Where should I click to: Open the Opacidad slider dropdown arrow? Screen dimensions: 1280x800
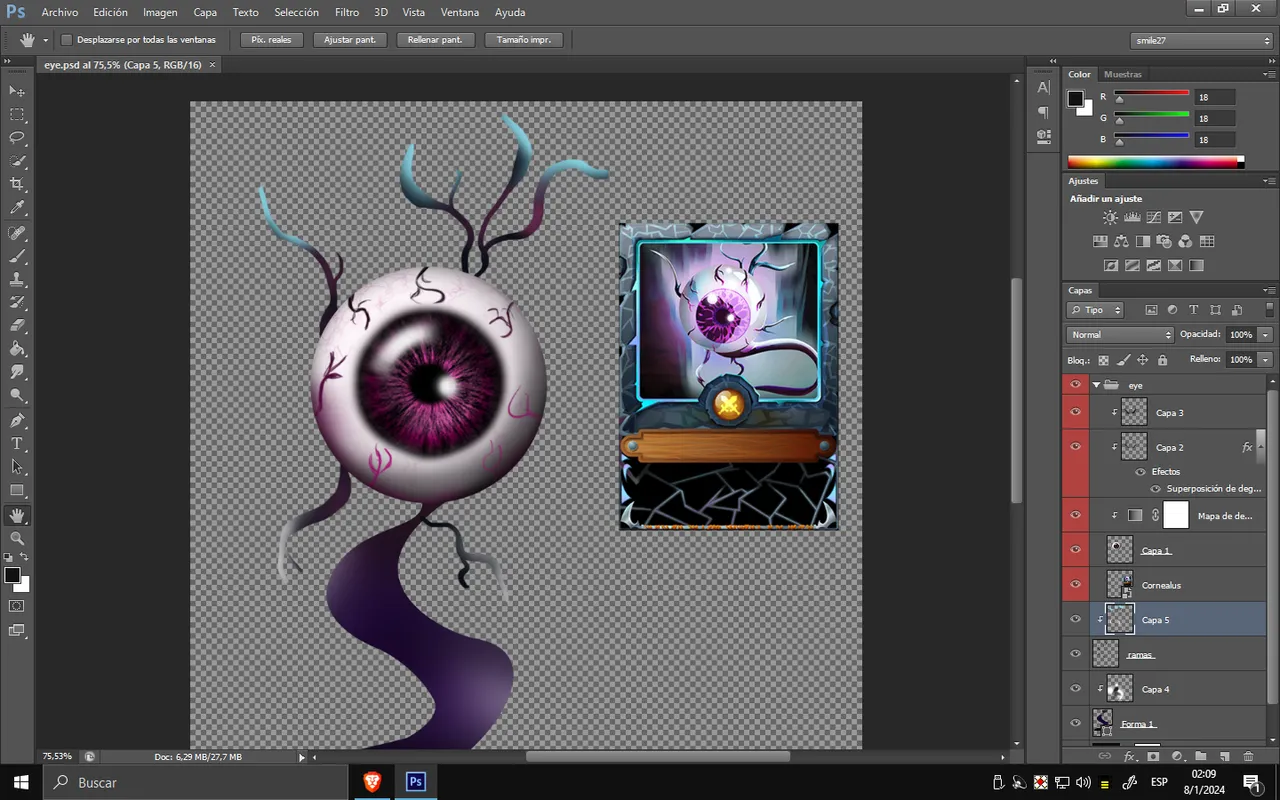(x=1266, y=334)
